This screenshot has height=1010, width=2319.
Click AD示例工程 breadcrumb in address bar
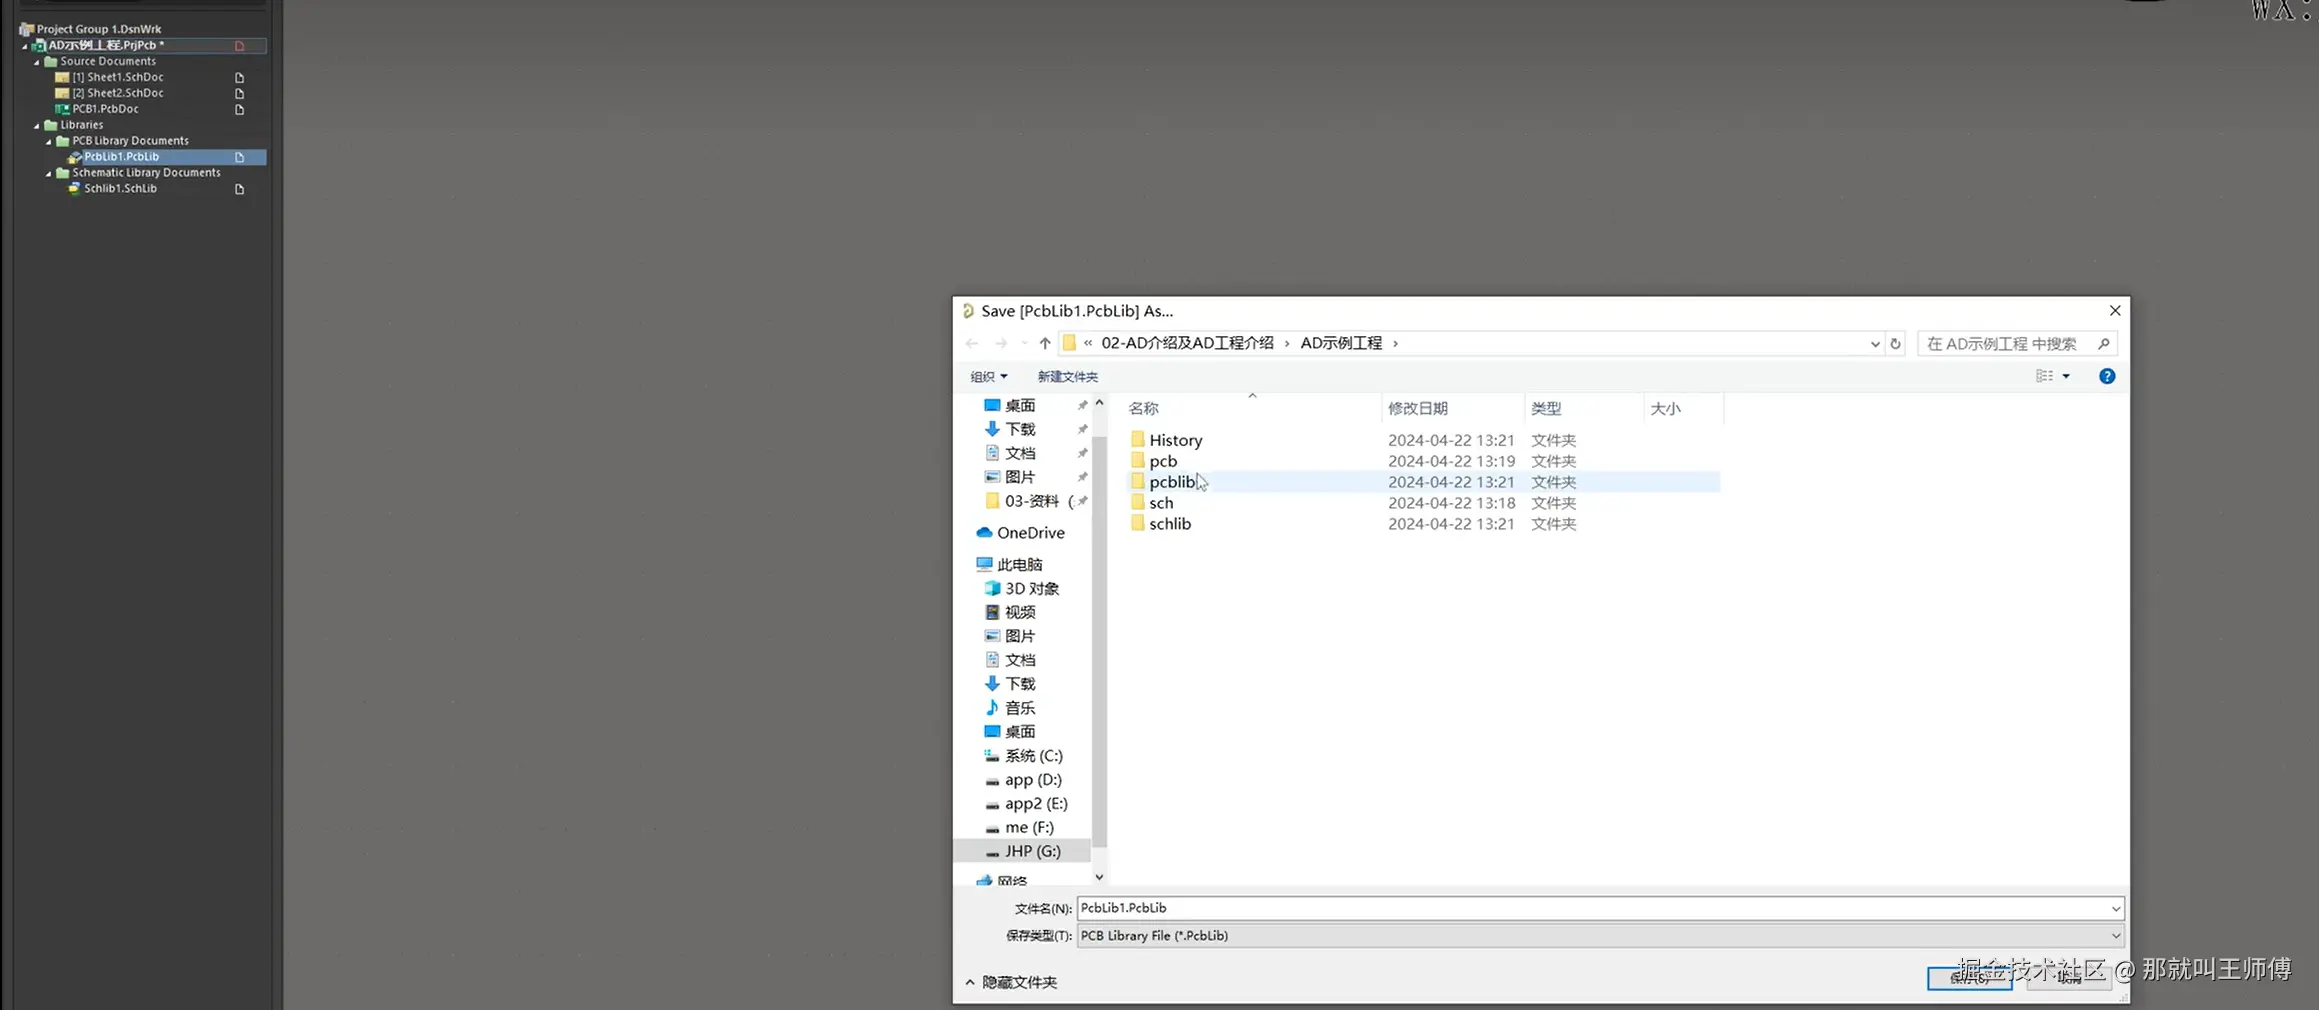pyautogui.click(x=1340, y=343)
